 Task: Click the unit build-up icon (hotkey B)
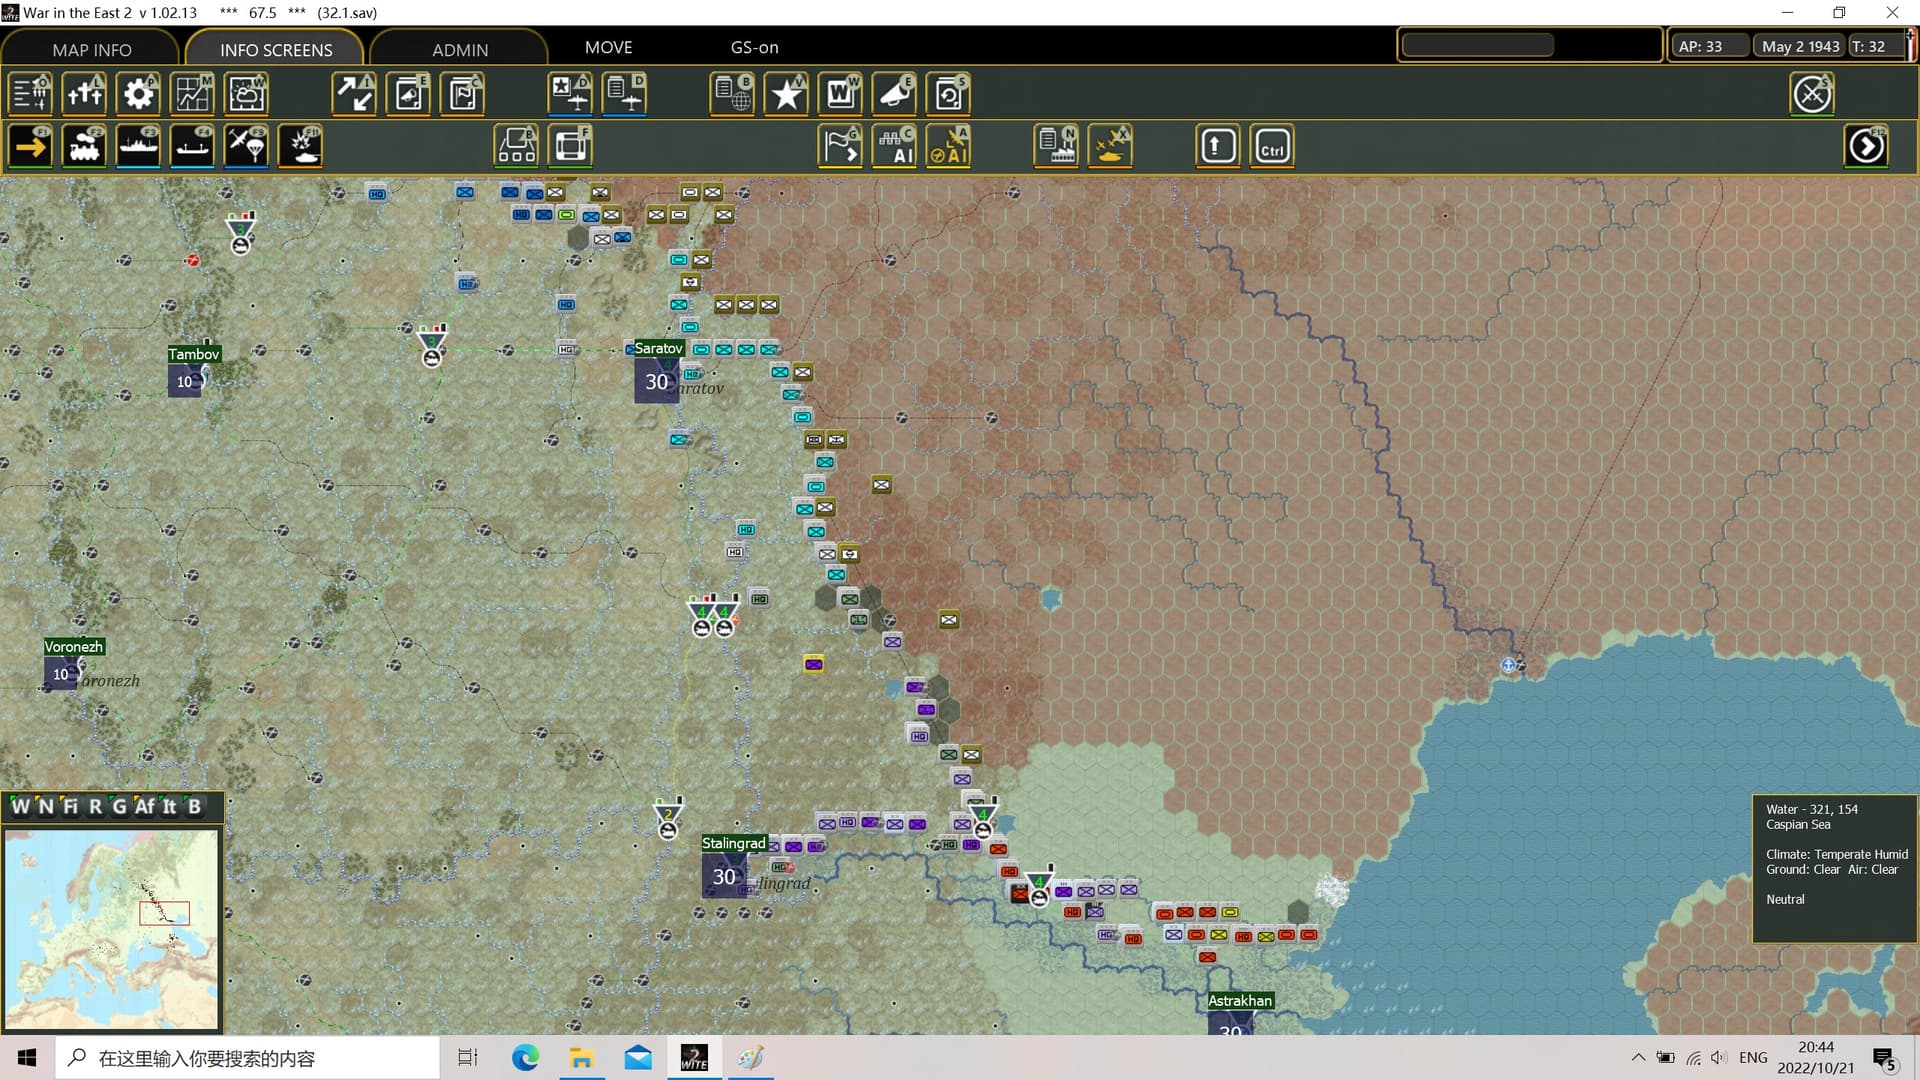pyautogui.click(x=516, y=147)
